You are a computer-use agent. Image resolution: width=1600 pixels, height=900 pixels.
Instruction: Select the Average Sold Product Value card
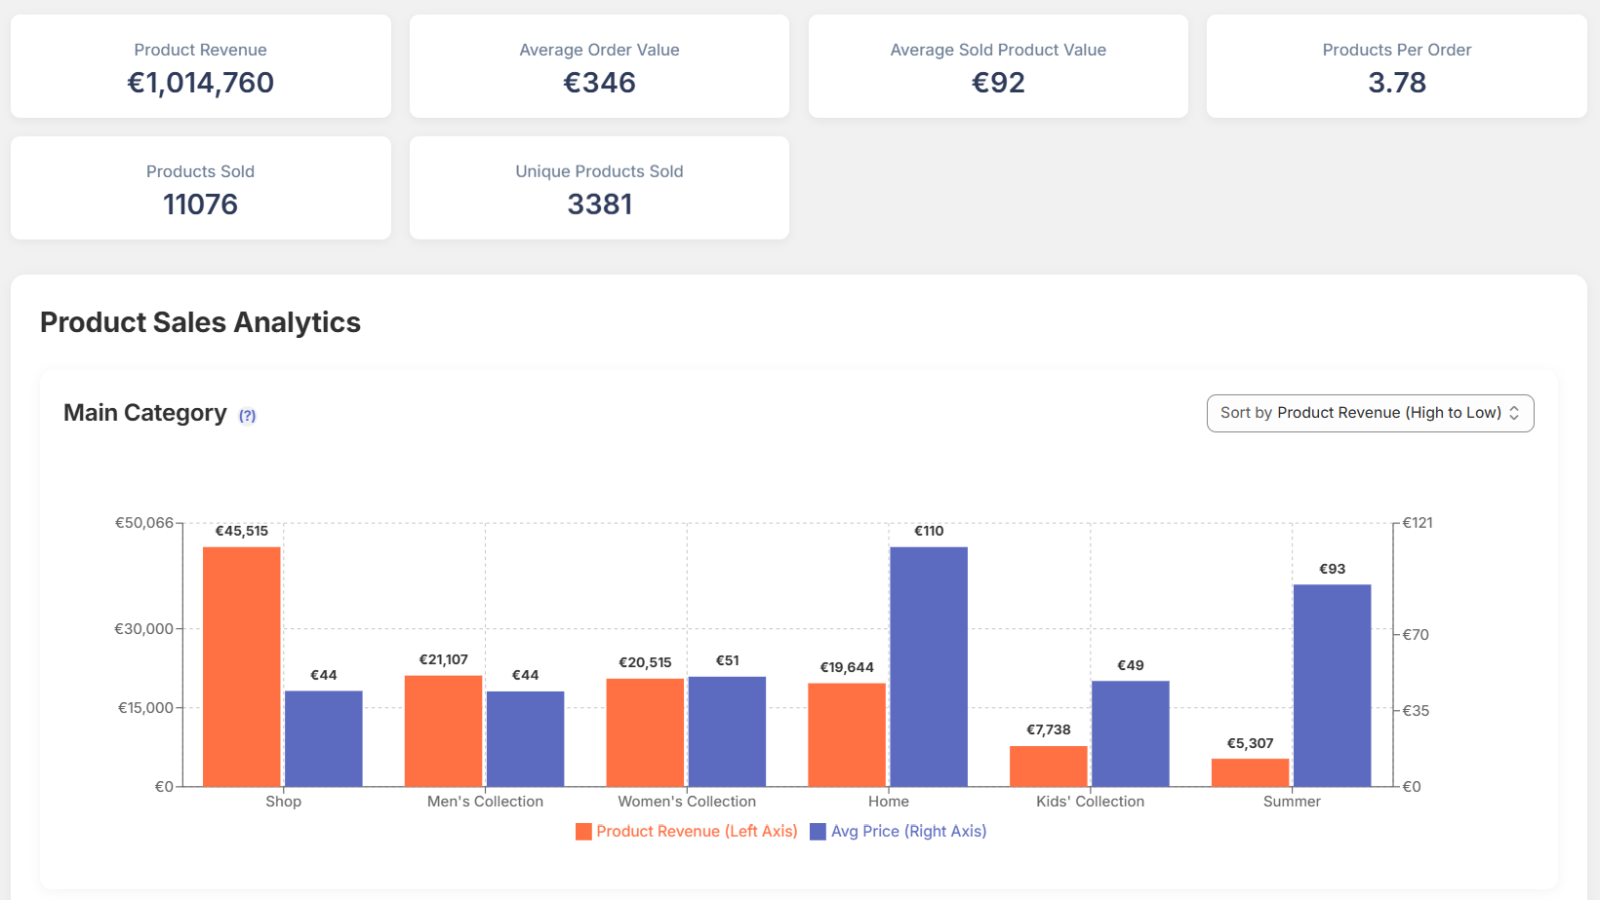pyautogui.click(x=998, y=66)
